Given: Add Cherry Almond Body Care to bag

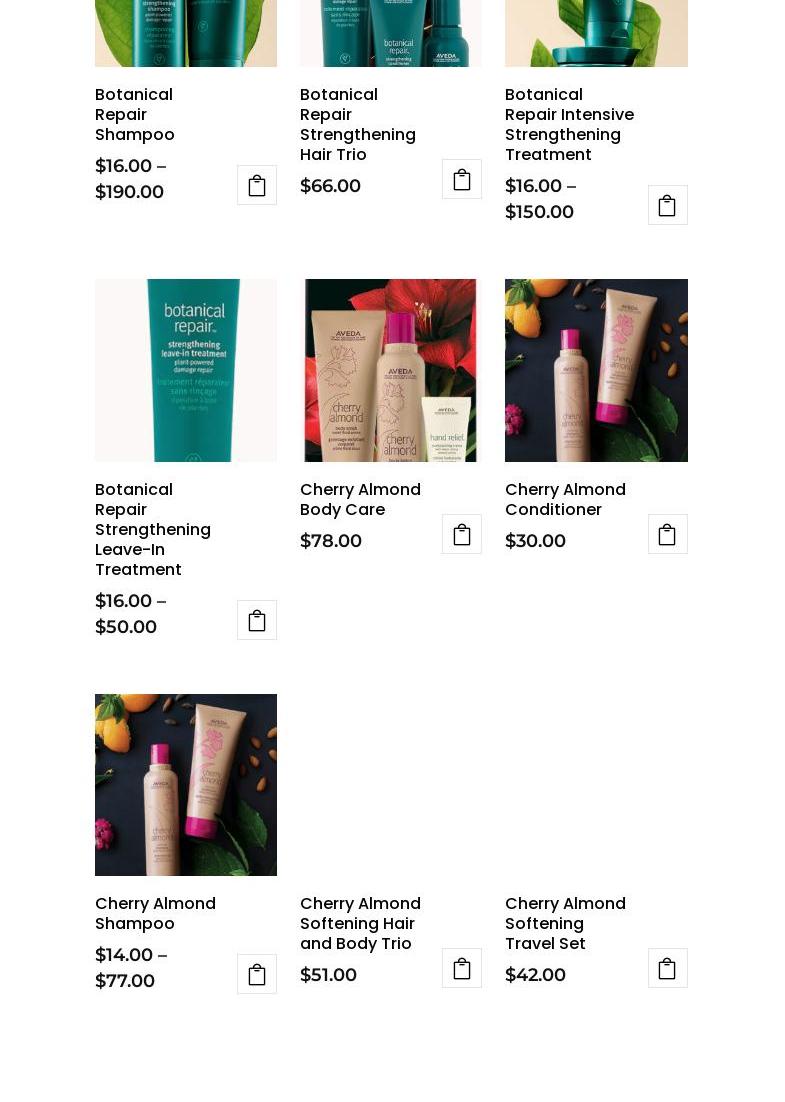Looking at the screenshot, I should coord(462,534).
